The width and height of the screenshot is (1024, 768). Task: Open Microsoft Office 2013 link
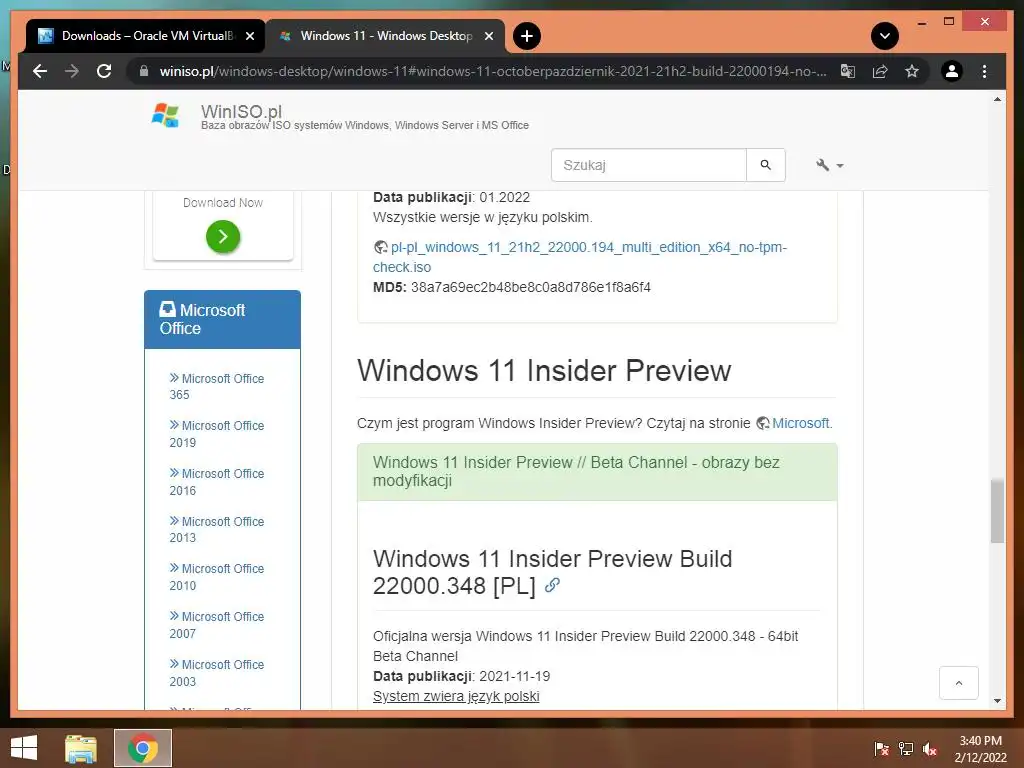coord(216,530)
